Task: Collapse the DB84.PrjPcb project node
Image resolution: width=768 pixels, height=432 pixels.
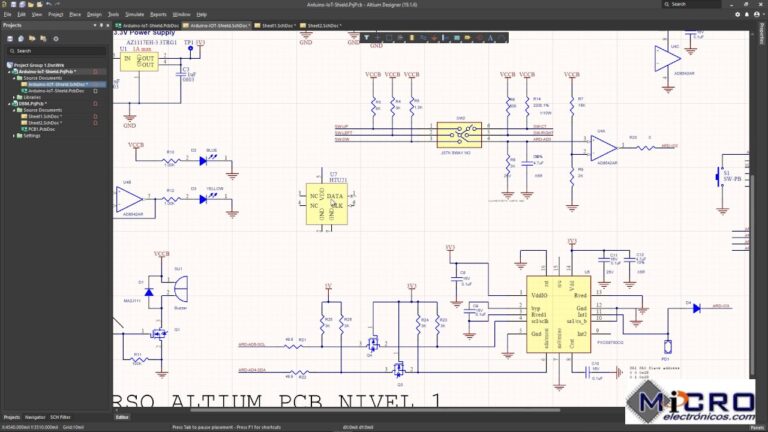Action: coord(9,104)
